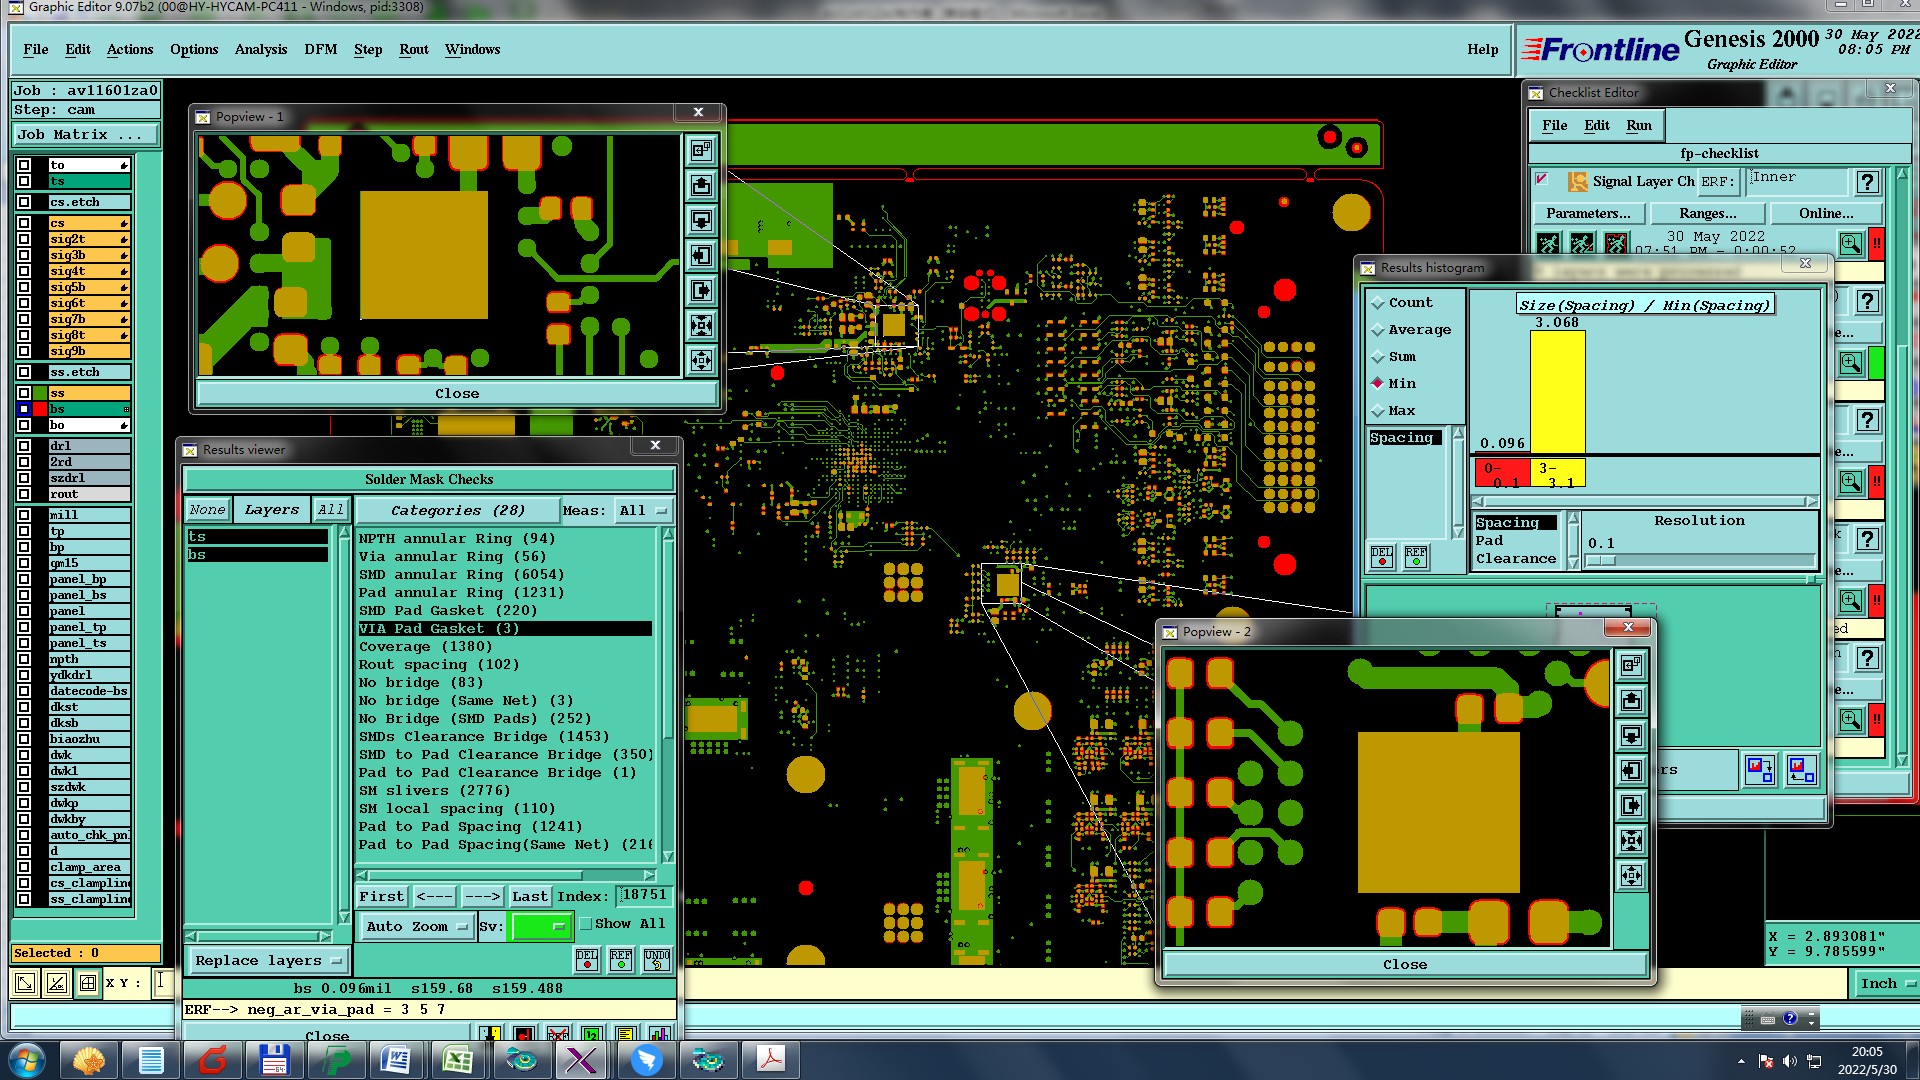Click red exclamation status indicator for Signal Layer check
This screenshot has width=1920, height=1080.
pyautogui.click(x=1877, y=243)
